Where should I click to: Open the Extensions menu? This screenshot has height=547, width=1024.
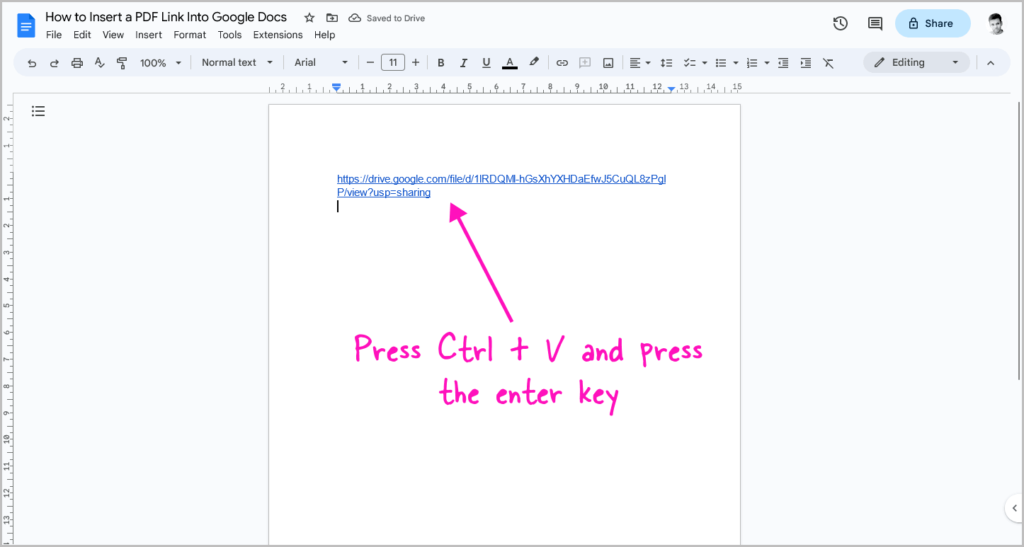pos(278,35)
